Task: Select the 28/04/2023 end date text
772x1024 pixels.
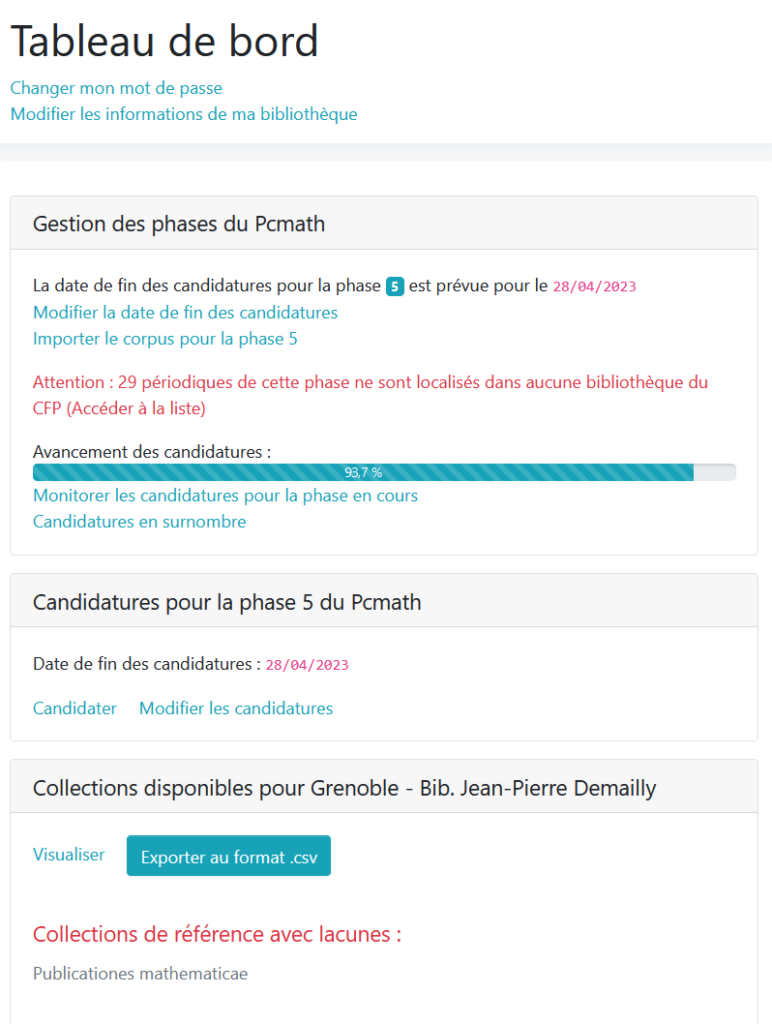Action: [306, 664]
